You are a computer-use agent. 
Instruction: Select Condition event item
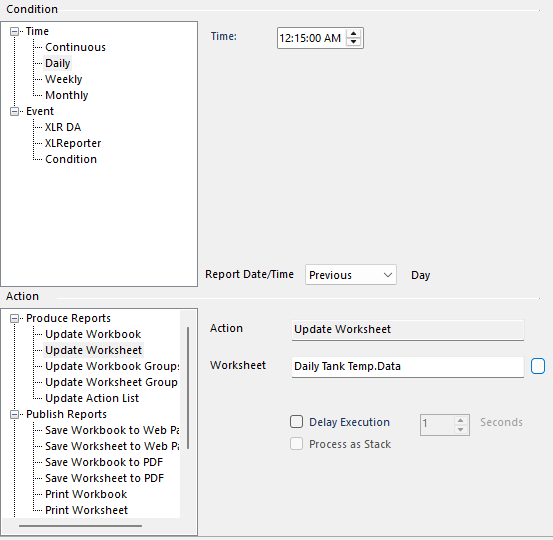click(71, 159)
